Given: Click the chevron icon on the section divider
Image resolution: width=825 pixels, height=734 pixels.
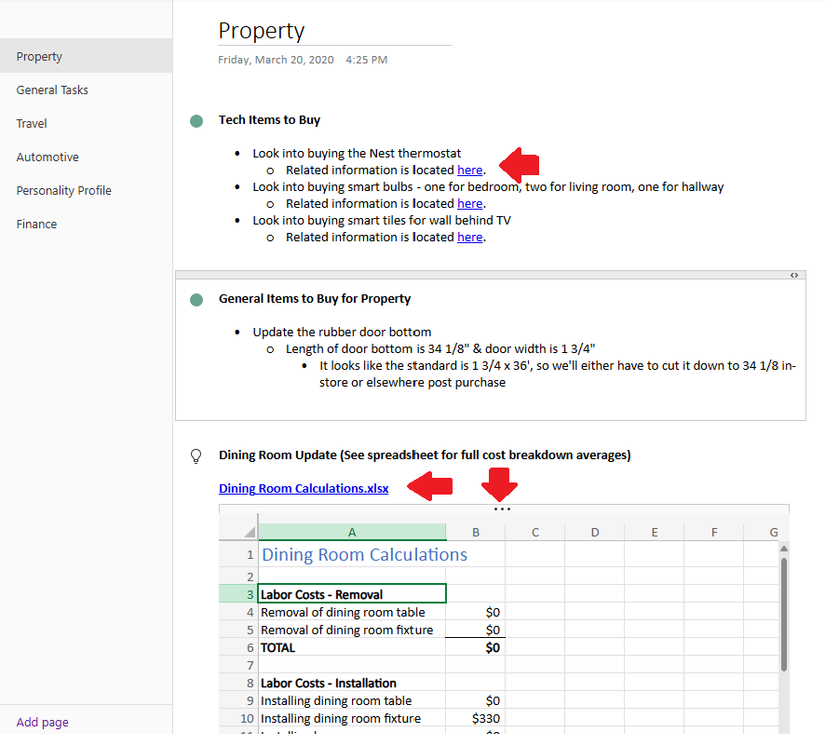Looking at the screenshot, I should pyautogui.click(x=793, y=274).
